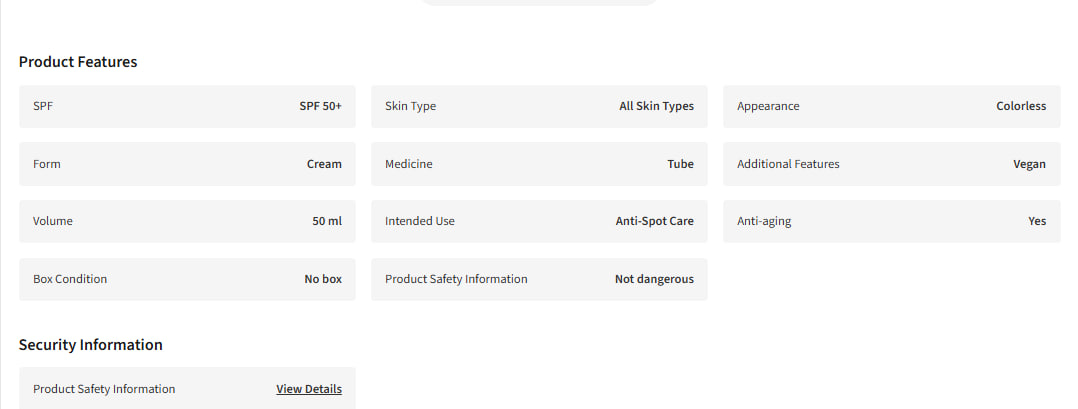Screen dimensions: 1078x409
Task: Select the Volume 50 ml row
Action: [x=187, y=221]
